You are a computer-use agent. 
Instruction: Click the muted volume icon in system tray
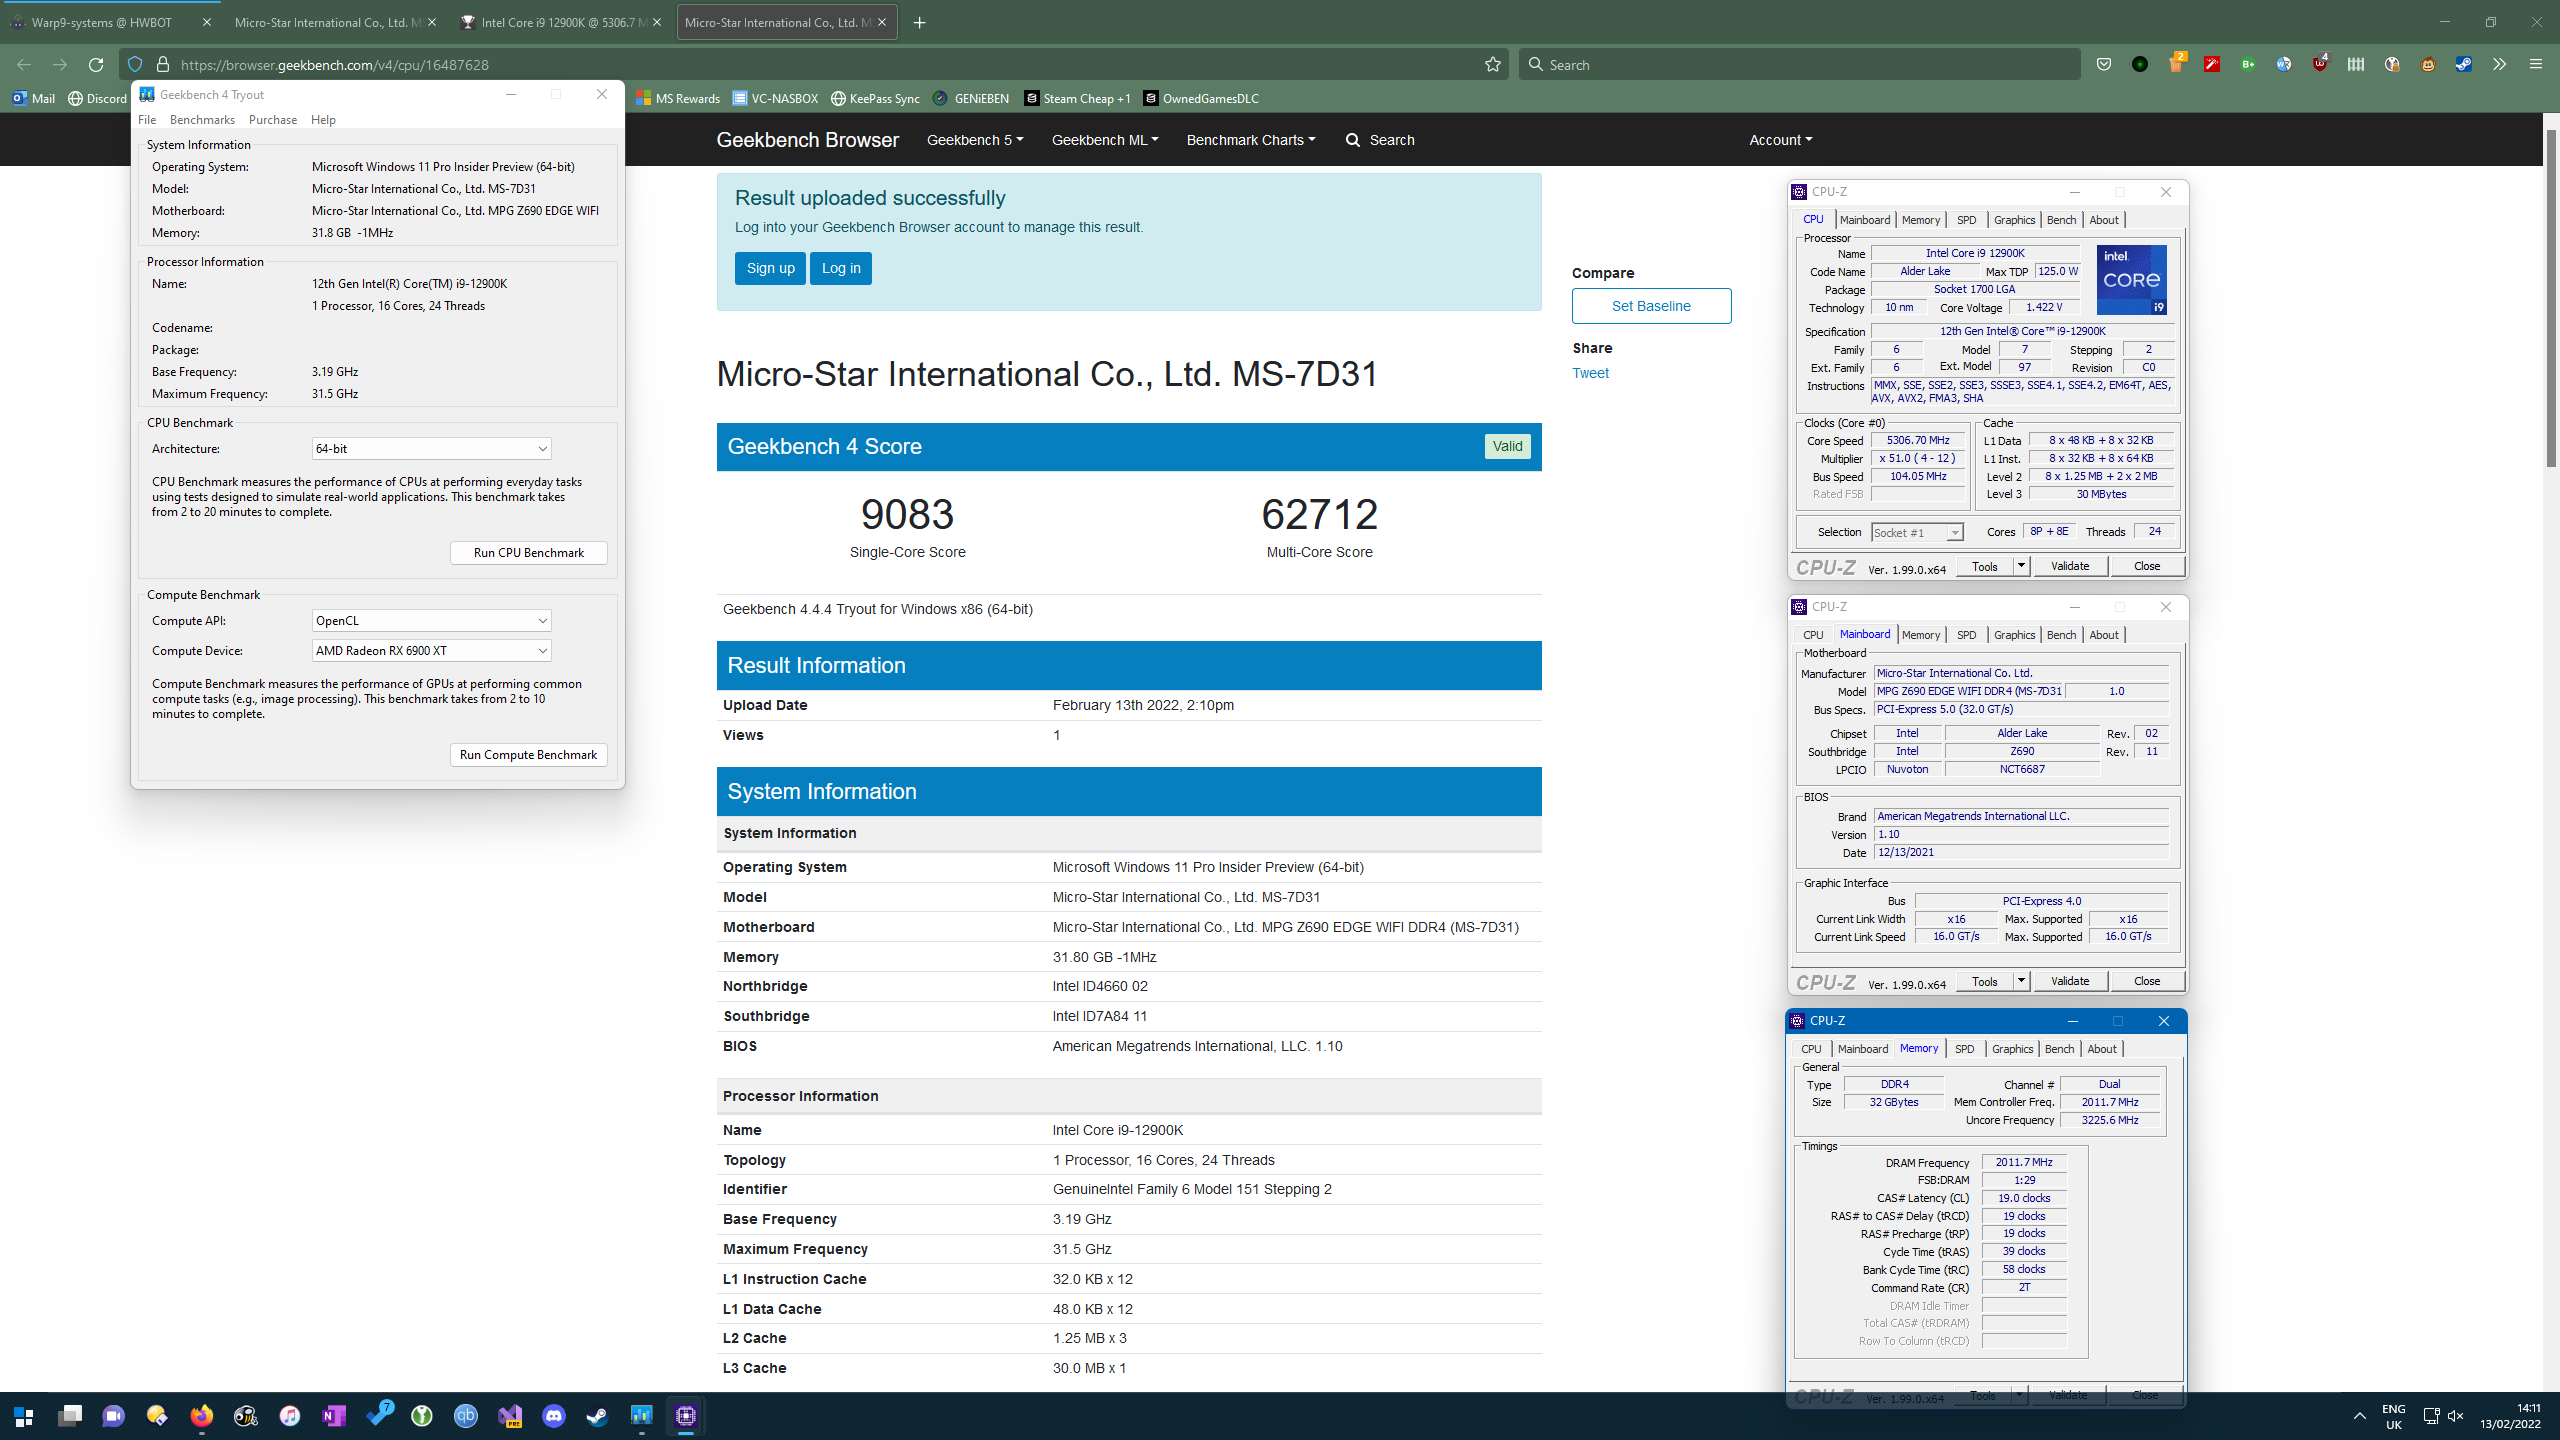[x=2455, y=1416]
